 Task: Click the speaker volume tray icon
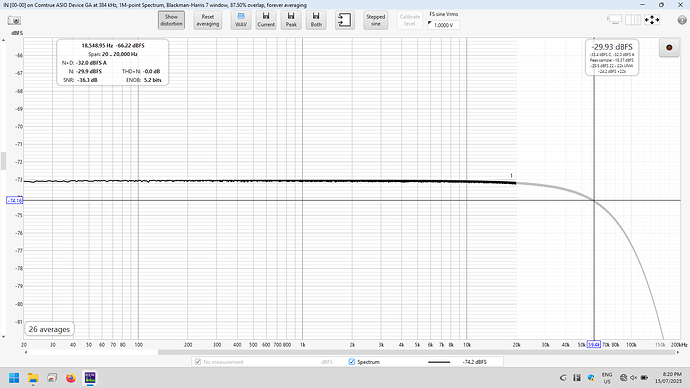(633, 377)
